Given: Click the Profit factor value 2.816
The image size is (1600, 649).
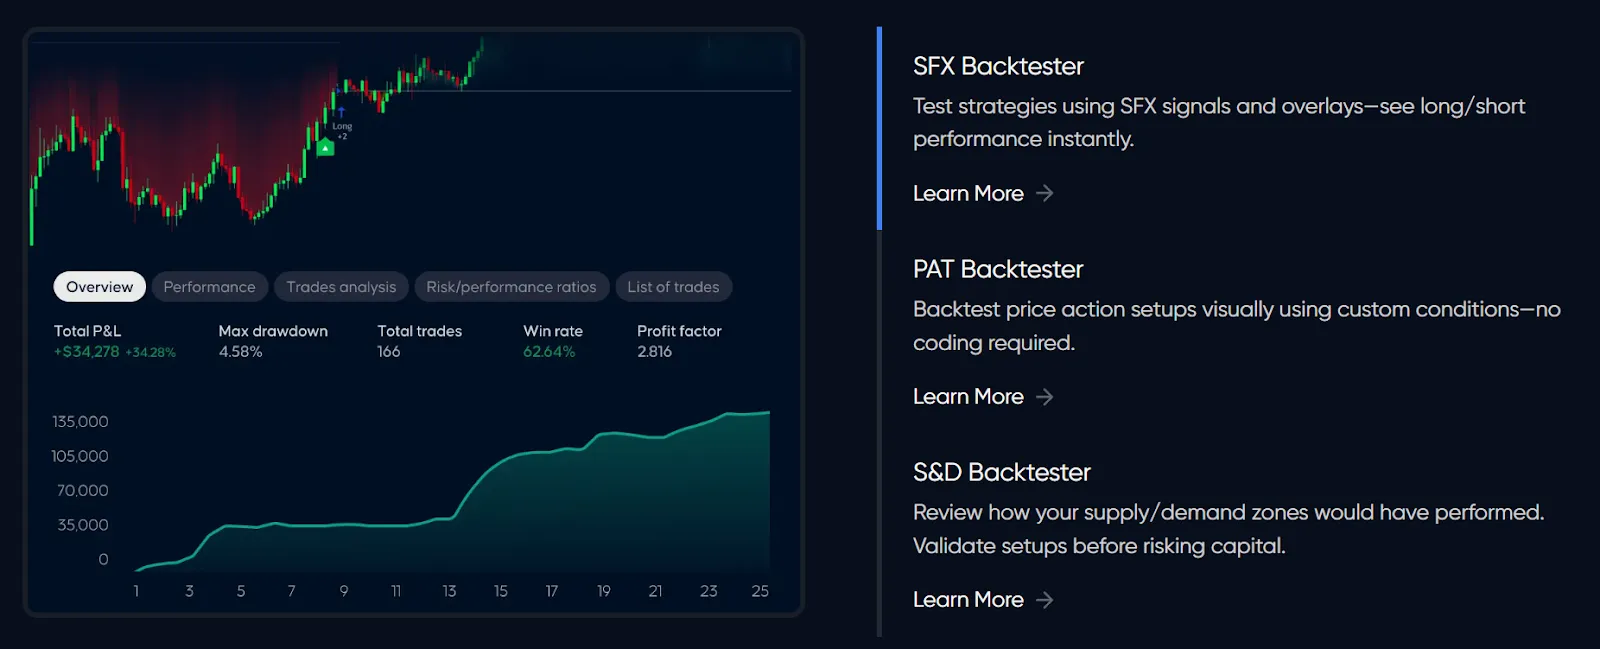Looking at the screenshot, I should (x=655, y=352).
